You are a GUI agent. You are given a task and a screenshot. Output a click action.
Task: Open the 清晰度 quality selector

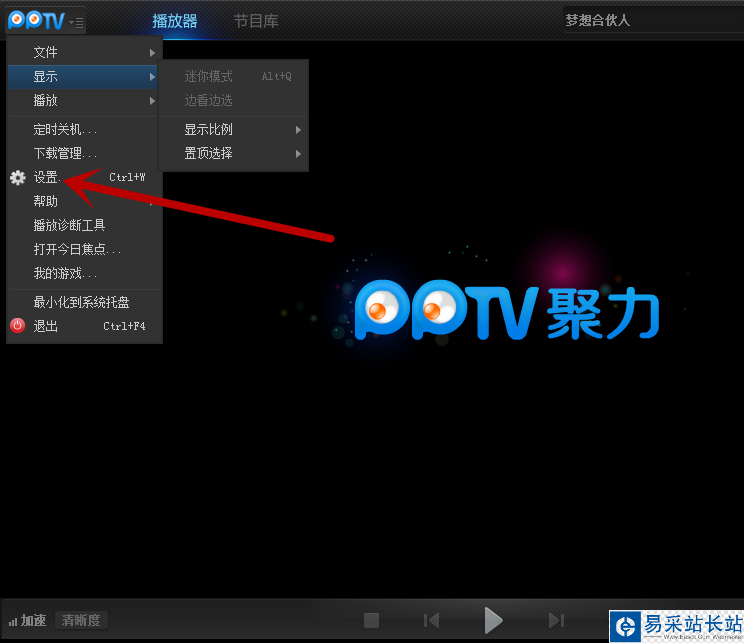(81, 620)
